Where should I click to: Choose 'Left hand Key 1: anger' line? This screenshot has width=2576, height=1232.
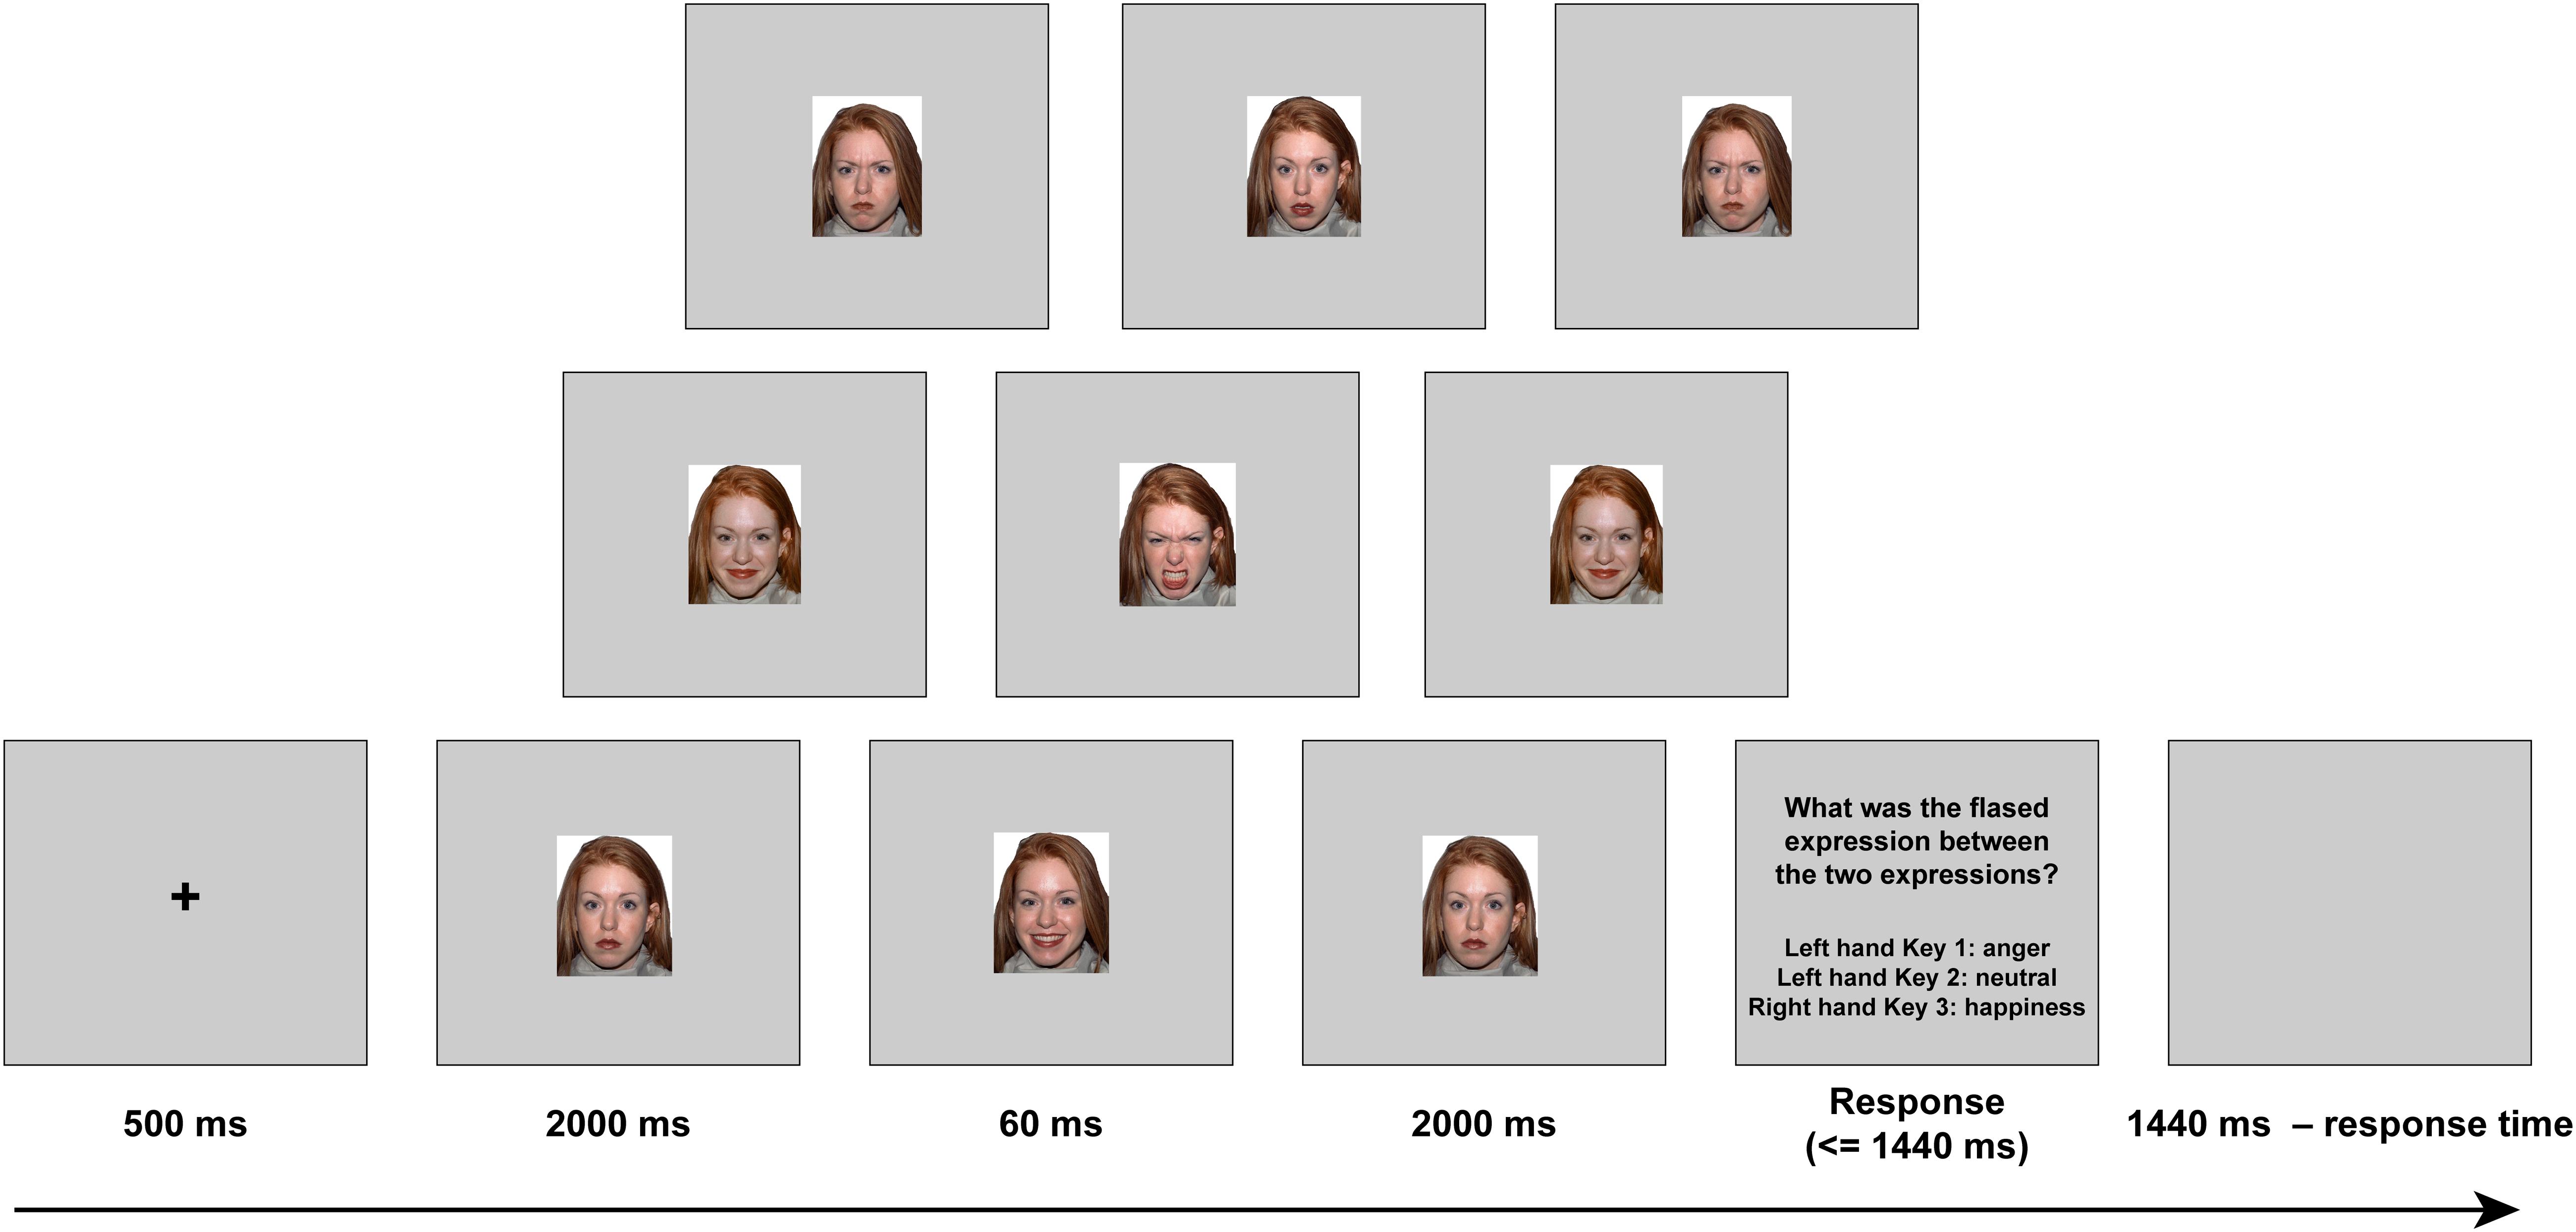click(x=1917, y=948)
